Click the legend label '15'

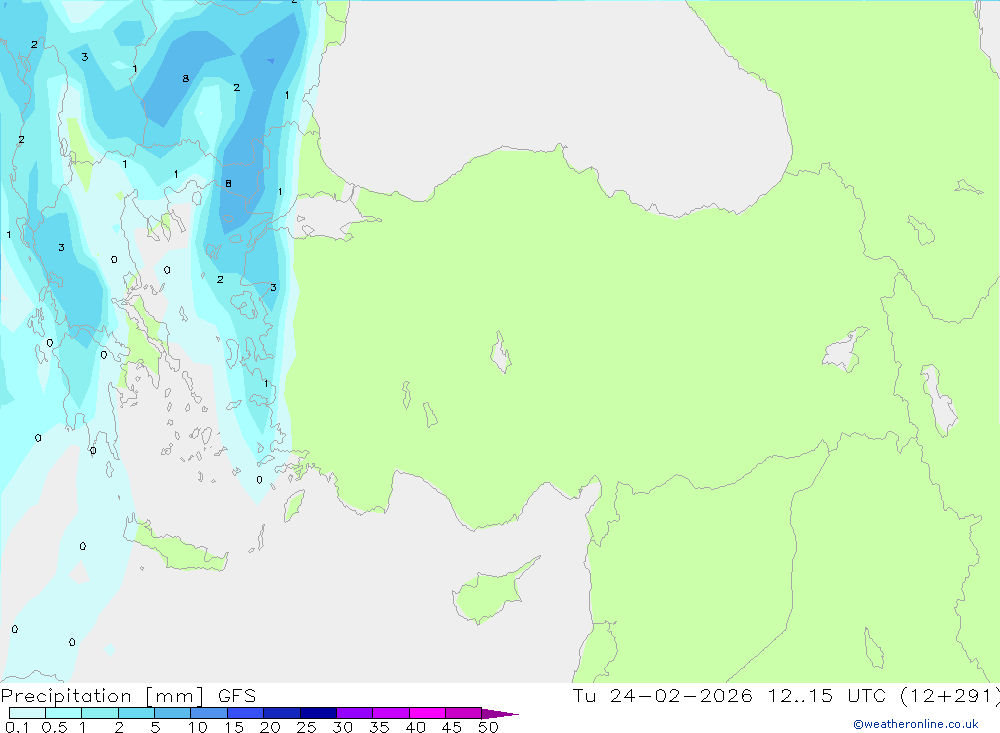(234, 727)
